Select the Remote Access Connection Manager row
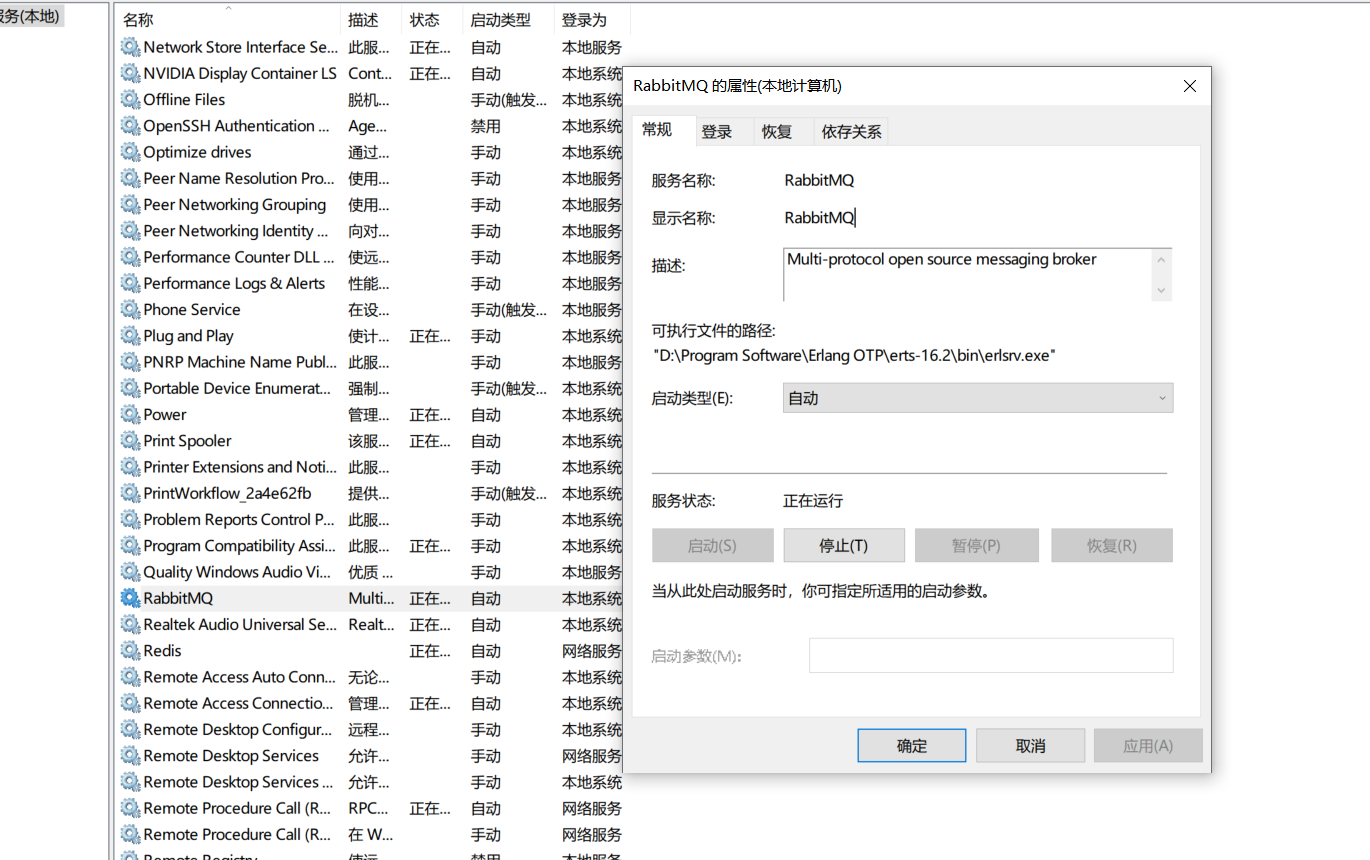Viewport: 1370px width, 860px height. coord(370,703)
